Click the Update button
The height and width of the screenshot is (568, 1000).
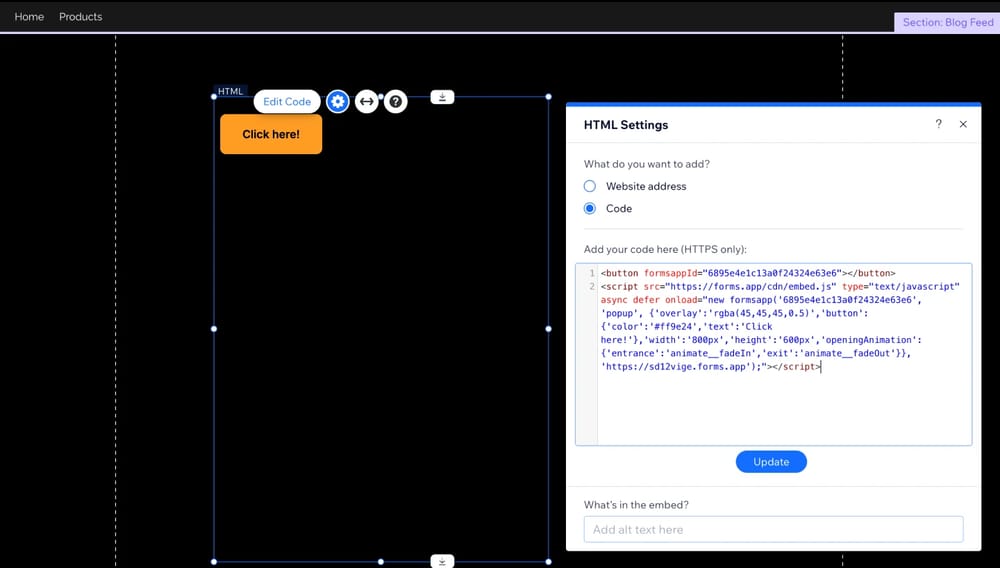[771, 462]
